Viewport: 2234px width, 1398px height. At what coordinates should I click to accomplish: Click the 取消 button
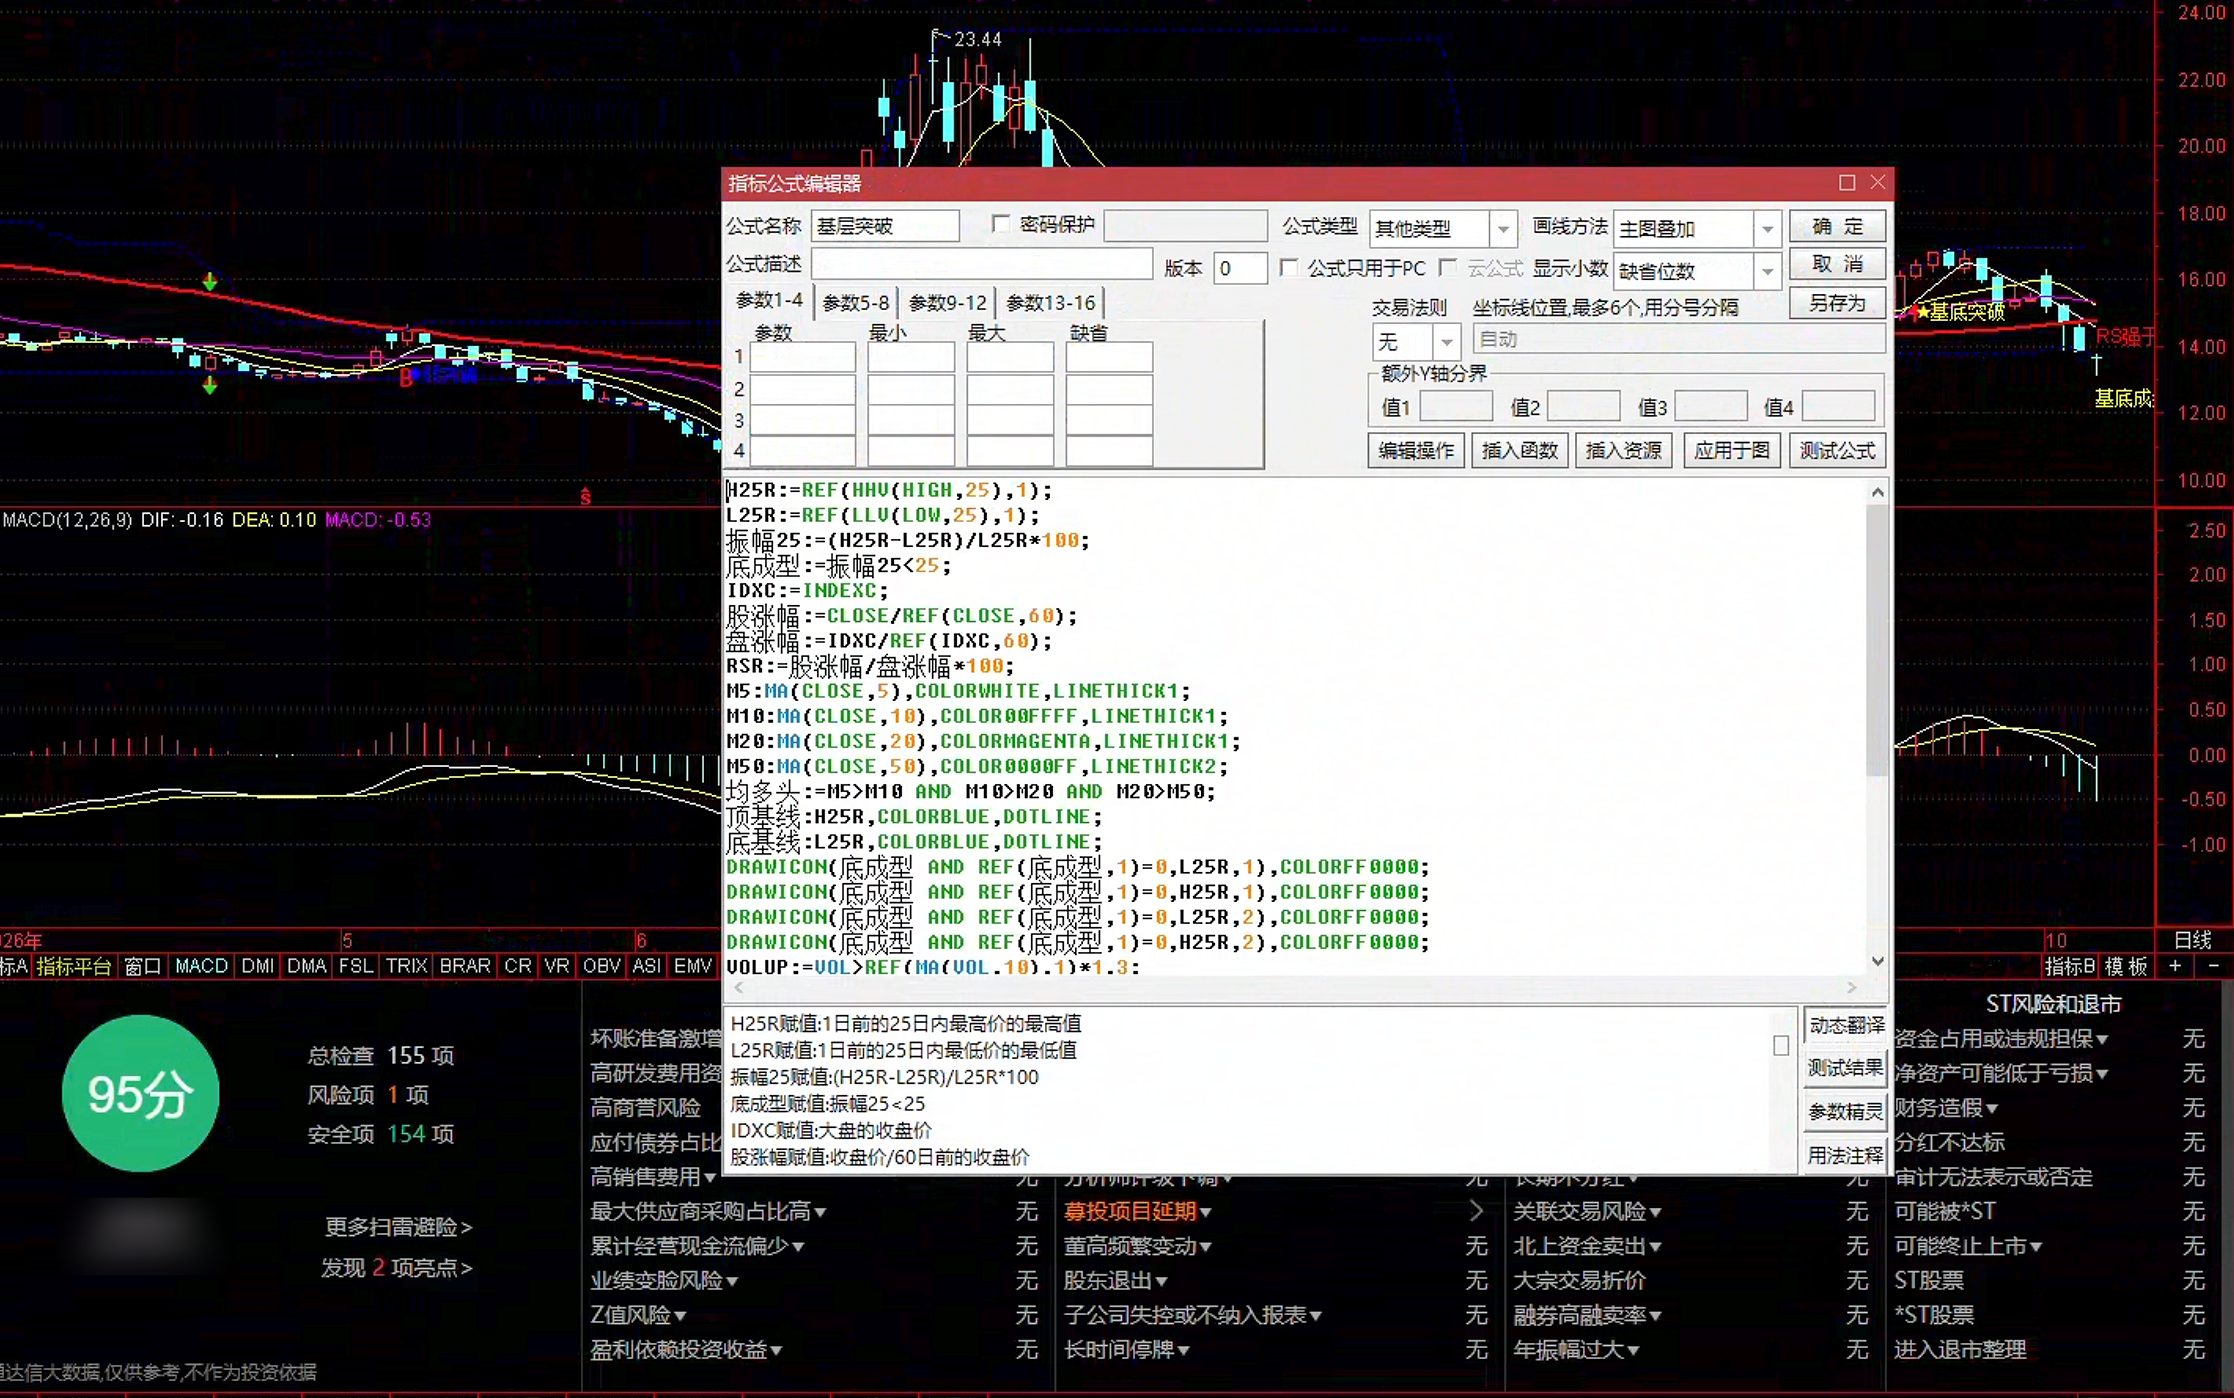(x=1838, y=264)
